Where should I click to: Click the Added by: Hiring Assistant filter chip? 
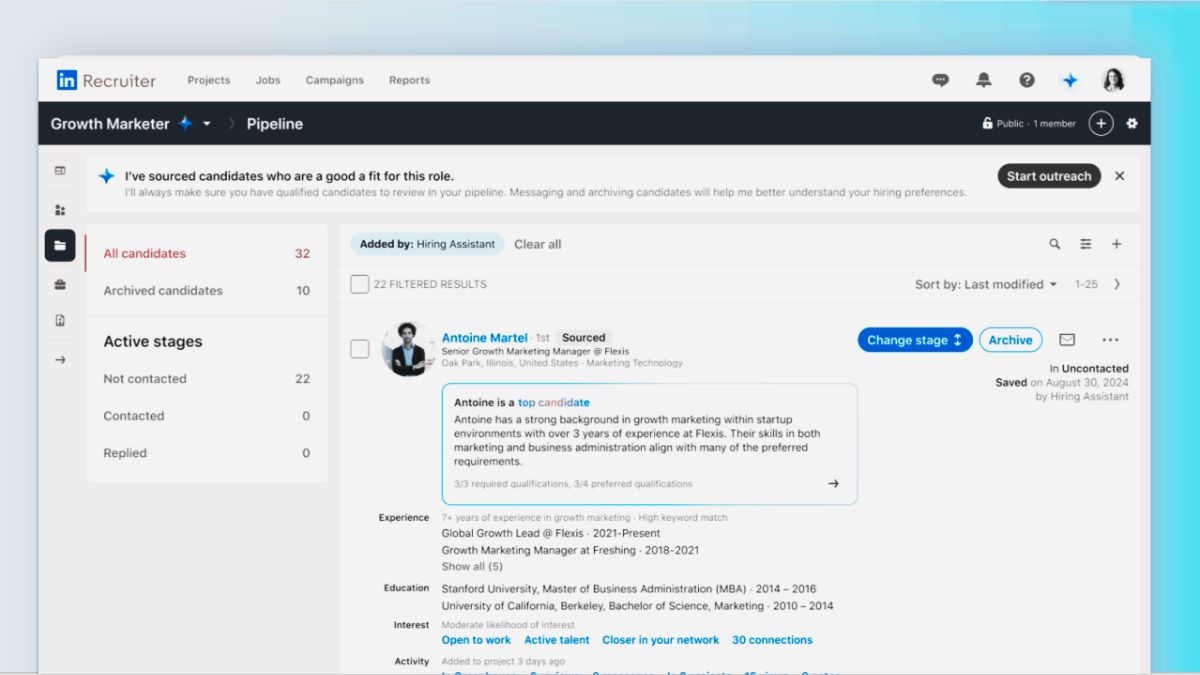click(428, 244)
